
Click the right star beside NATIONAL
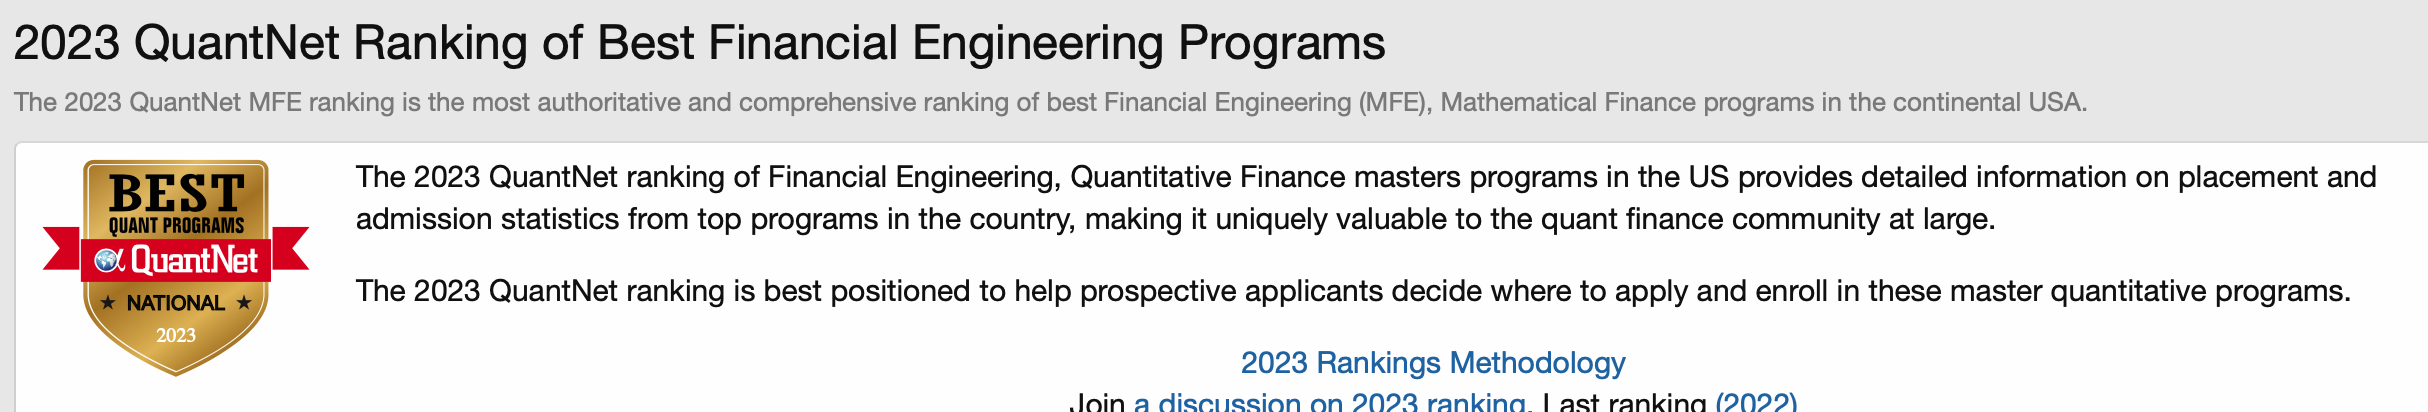point(244,303)
